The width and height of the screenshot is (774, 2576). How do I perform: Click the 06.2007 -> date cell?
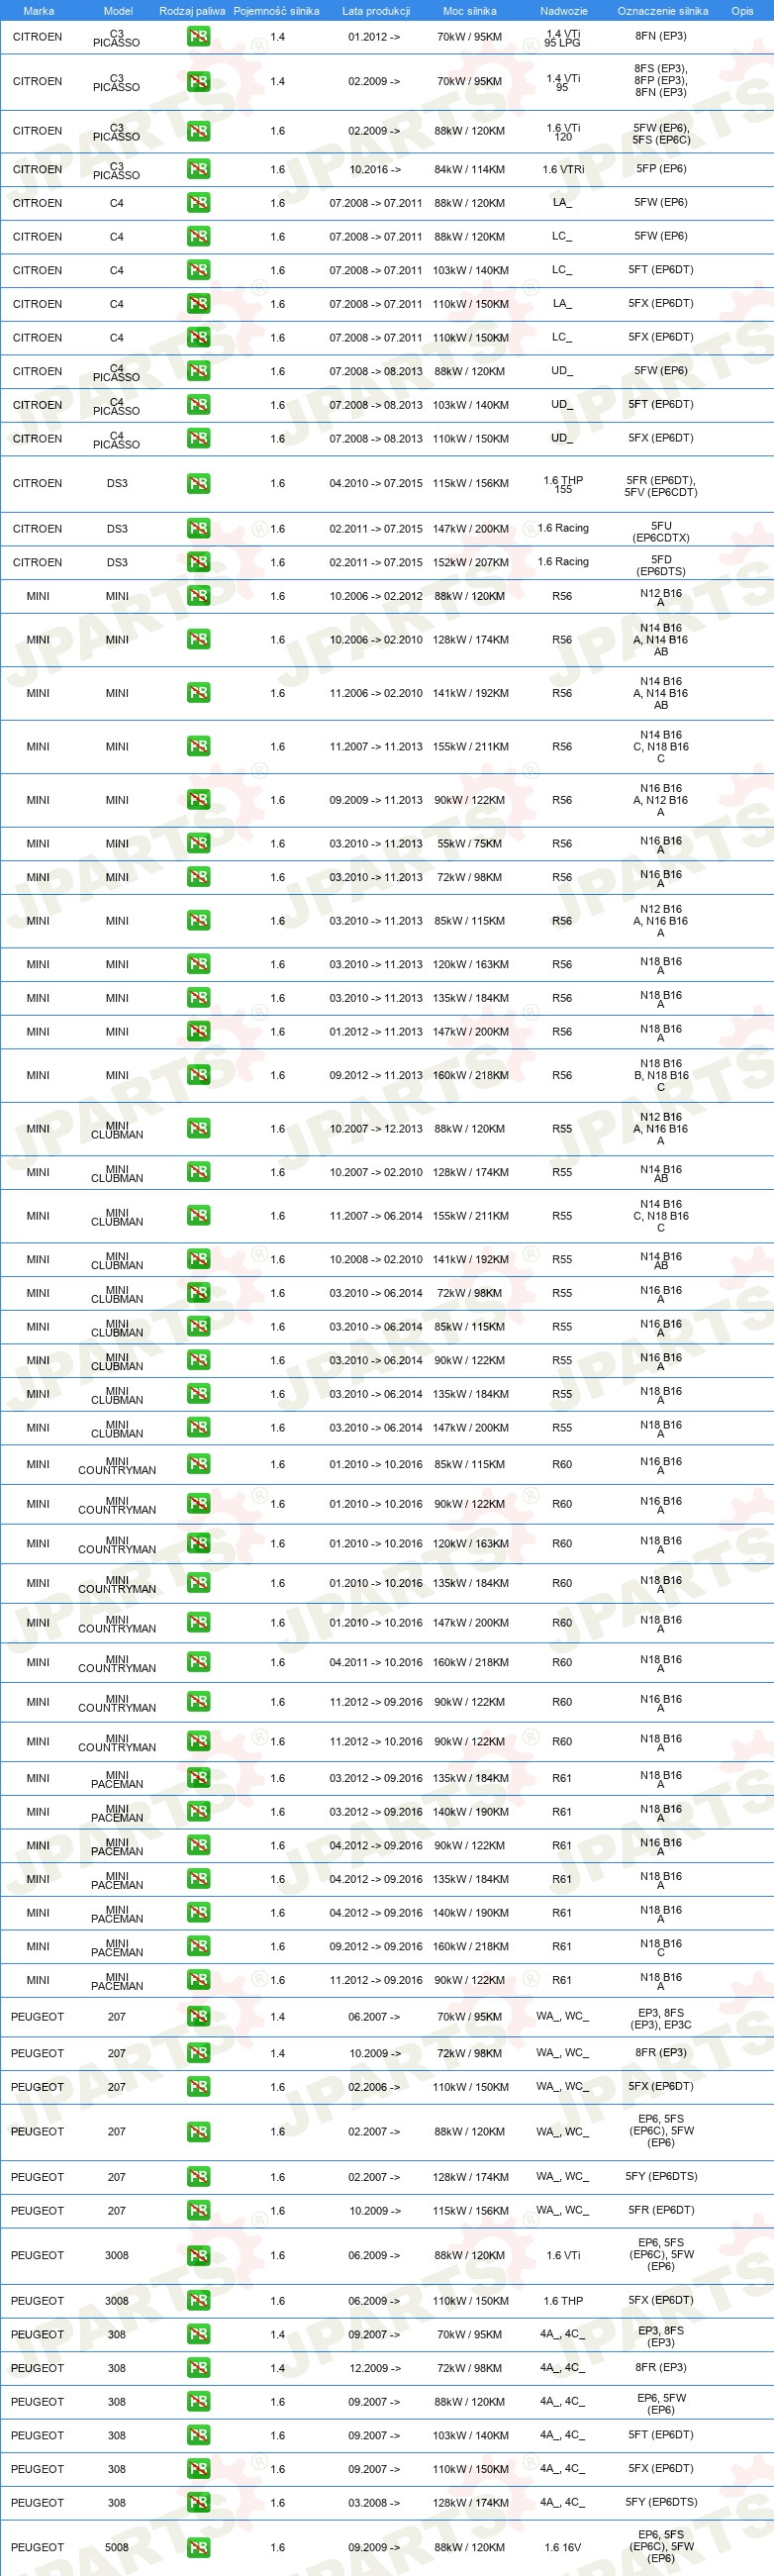coord(374,2017)
